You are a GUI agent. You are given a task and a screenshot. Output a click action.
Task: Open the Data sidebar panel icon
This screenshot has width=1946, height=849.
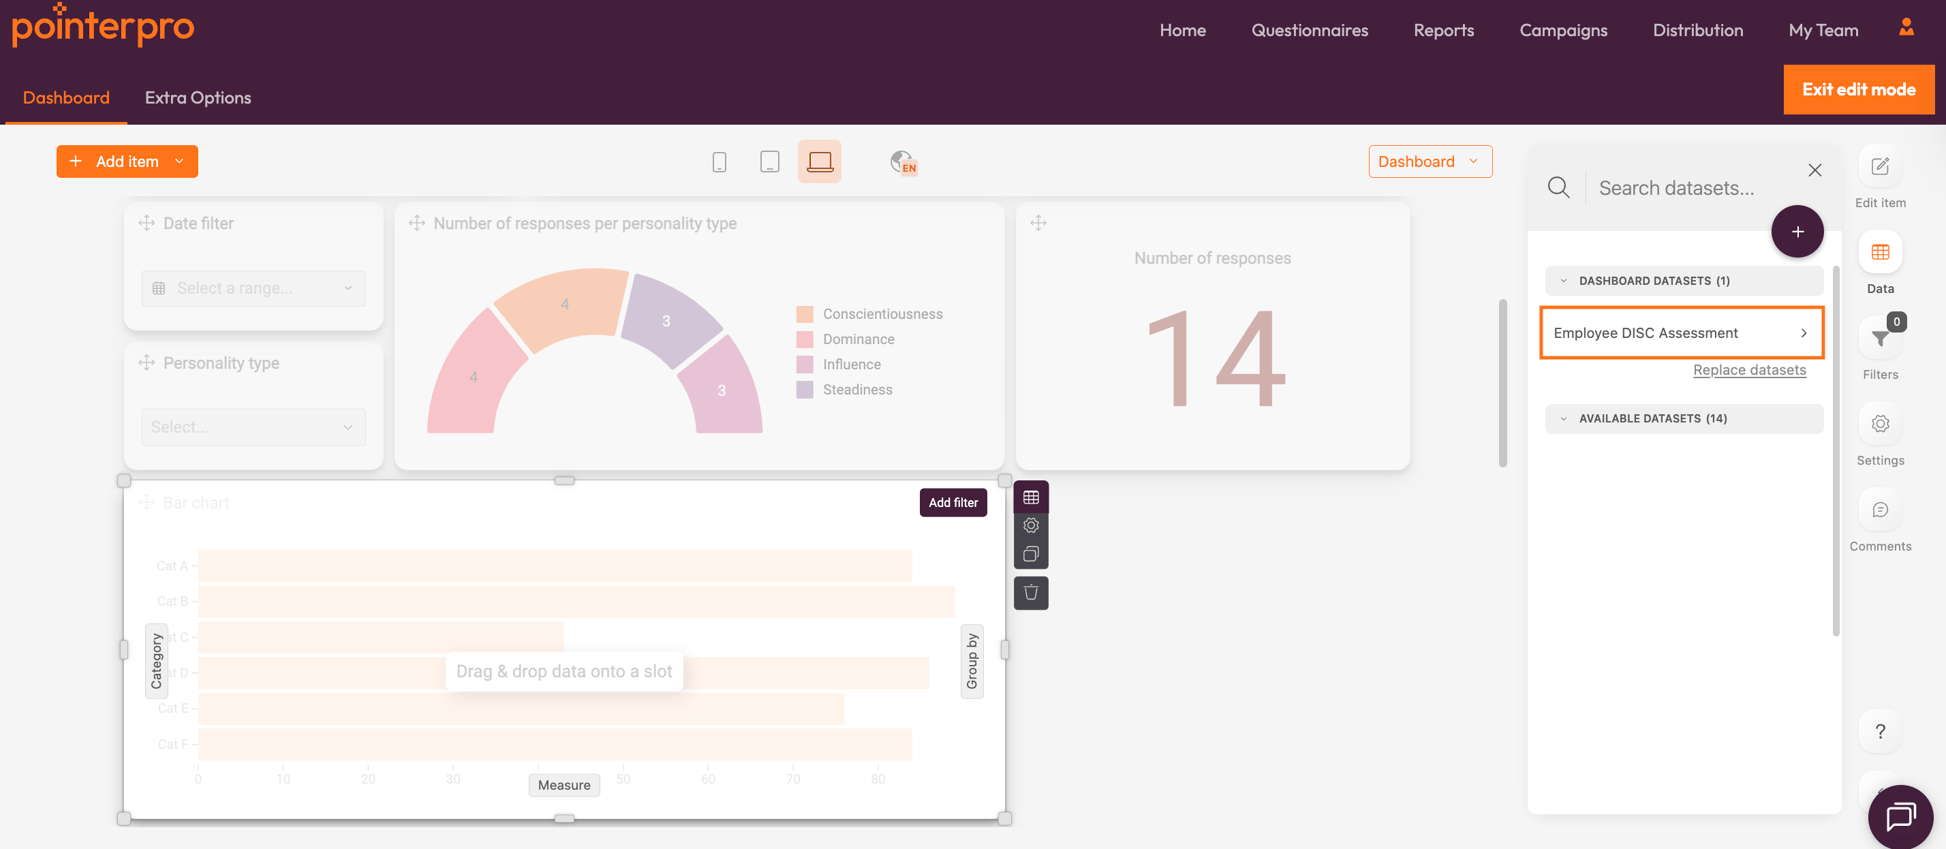click(x=1880, y=252)
